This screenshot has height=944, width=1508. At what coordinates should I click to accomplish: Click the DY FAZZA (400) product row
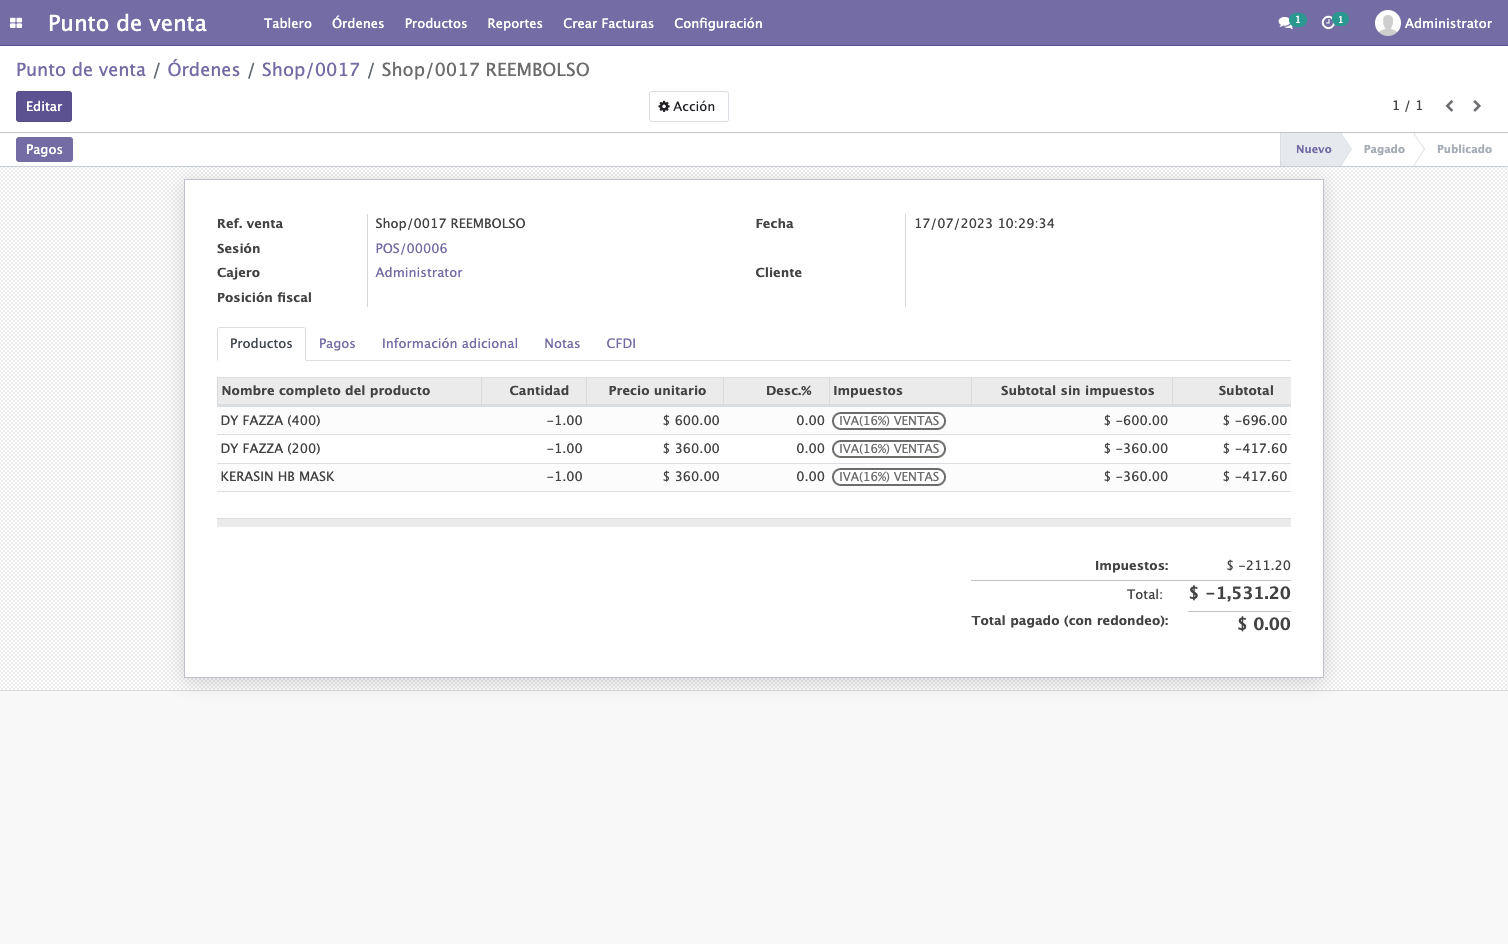pyautogui.click(x=754, y=421)
